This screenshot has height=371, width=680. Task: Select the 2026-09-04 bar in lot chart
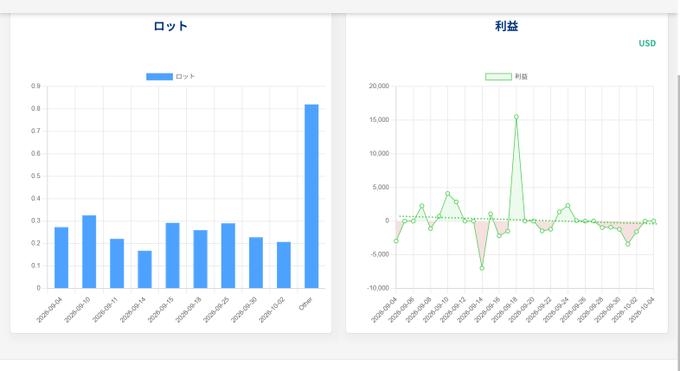(61, 258)
